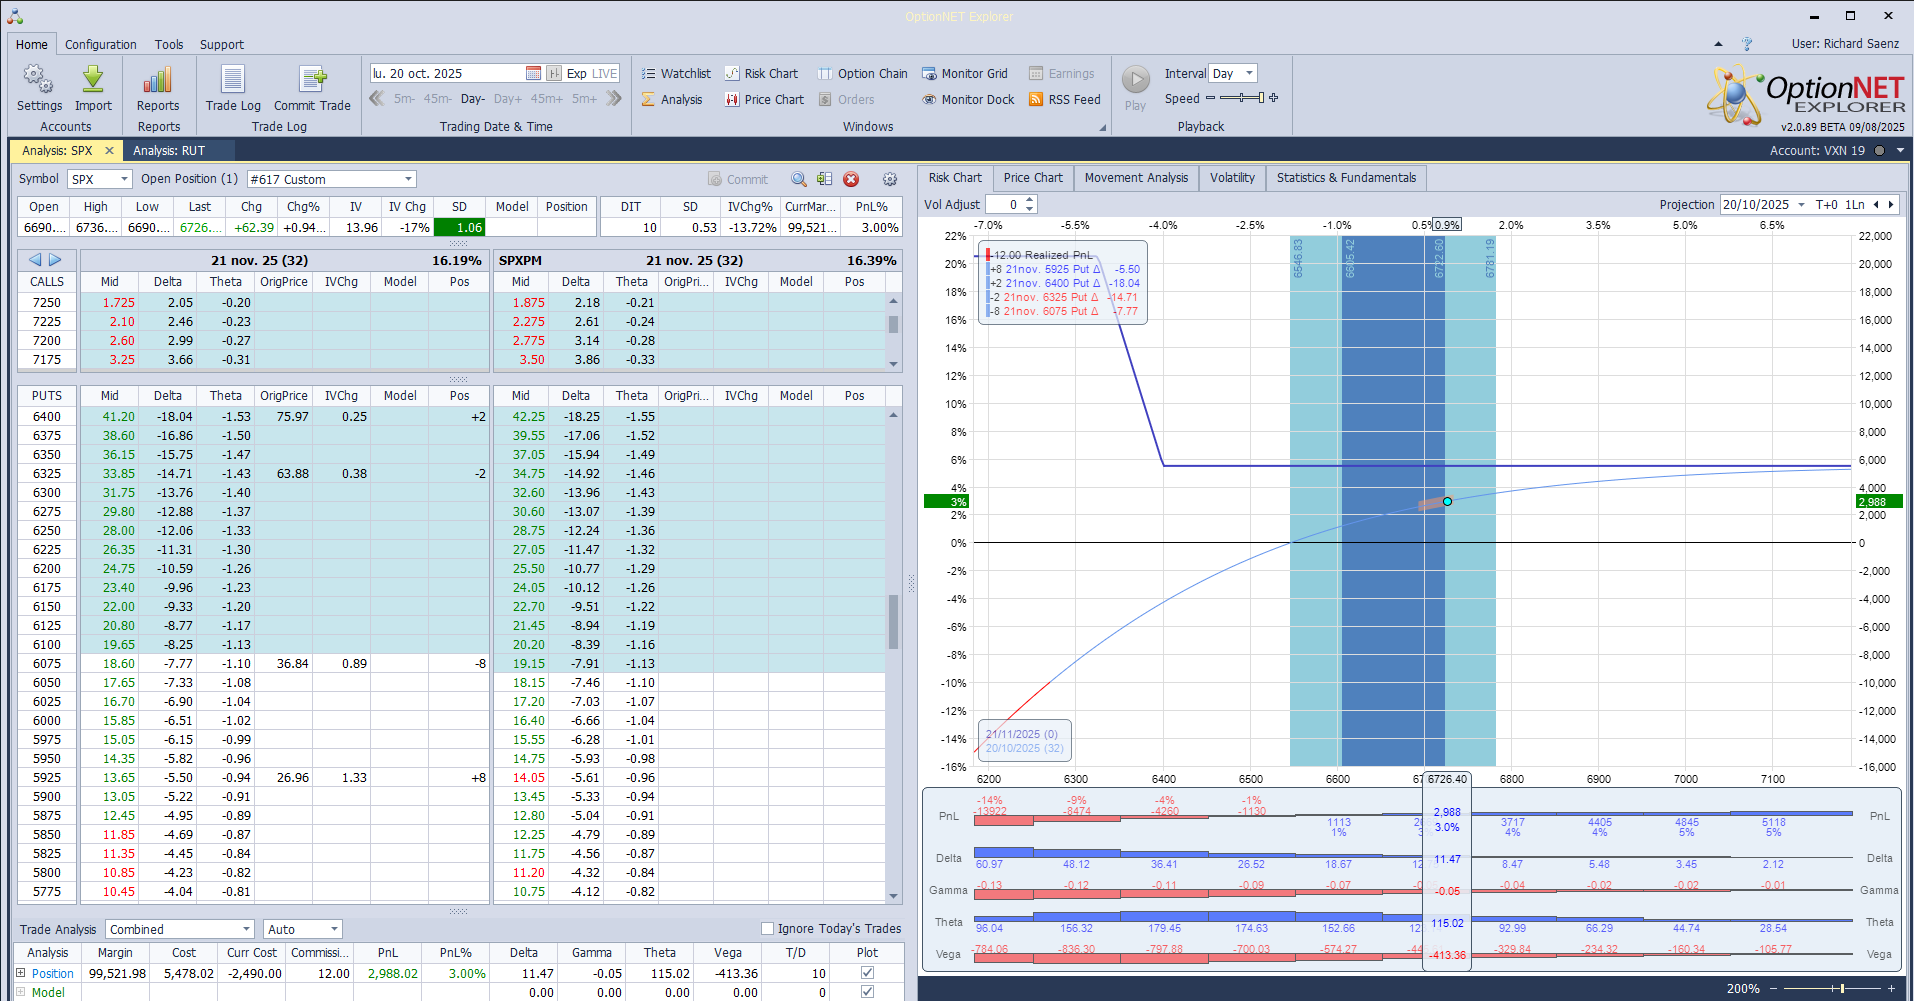The image size is (1914, 1001).
Task: Toggle Ignore Today's Trades checkbox
Action: point(767,928)
